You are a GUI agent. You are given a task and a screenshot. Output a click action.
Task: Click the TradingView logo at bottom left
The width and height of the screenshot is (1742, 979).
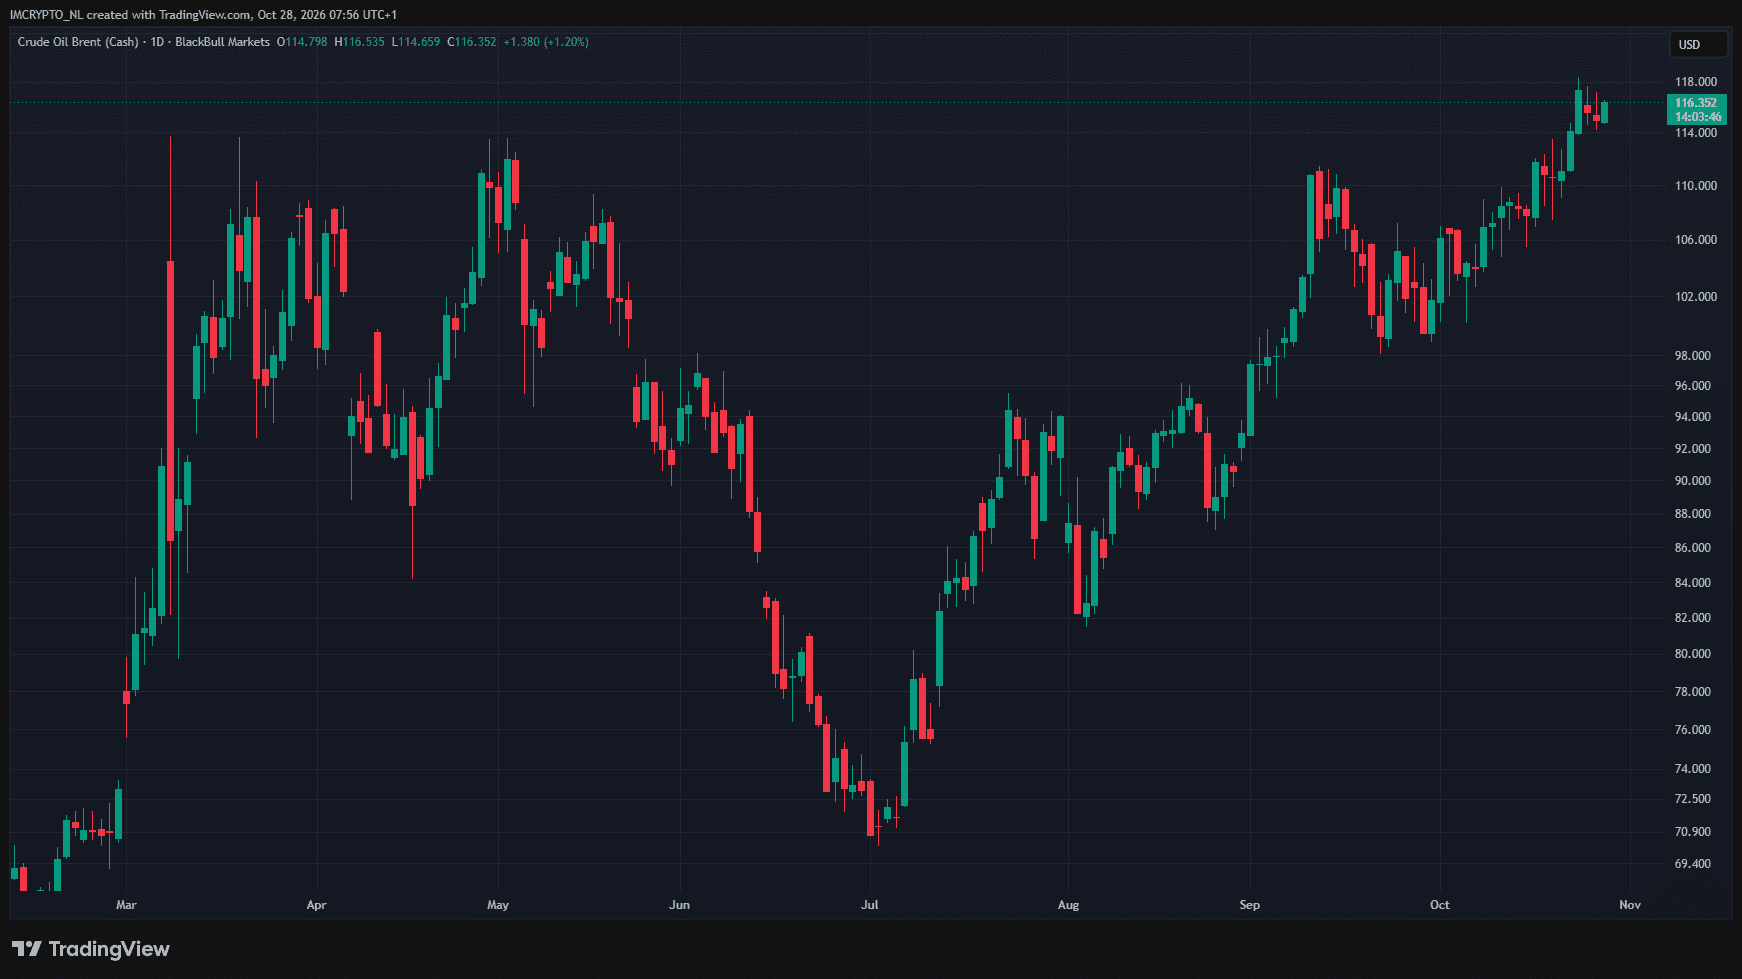[x=91, y=949]
